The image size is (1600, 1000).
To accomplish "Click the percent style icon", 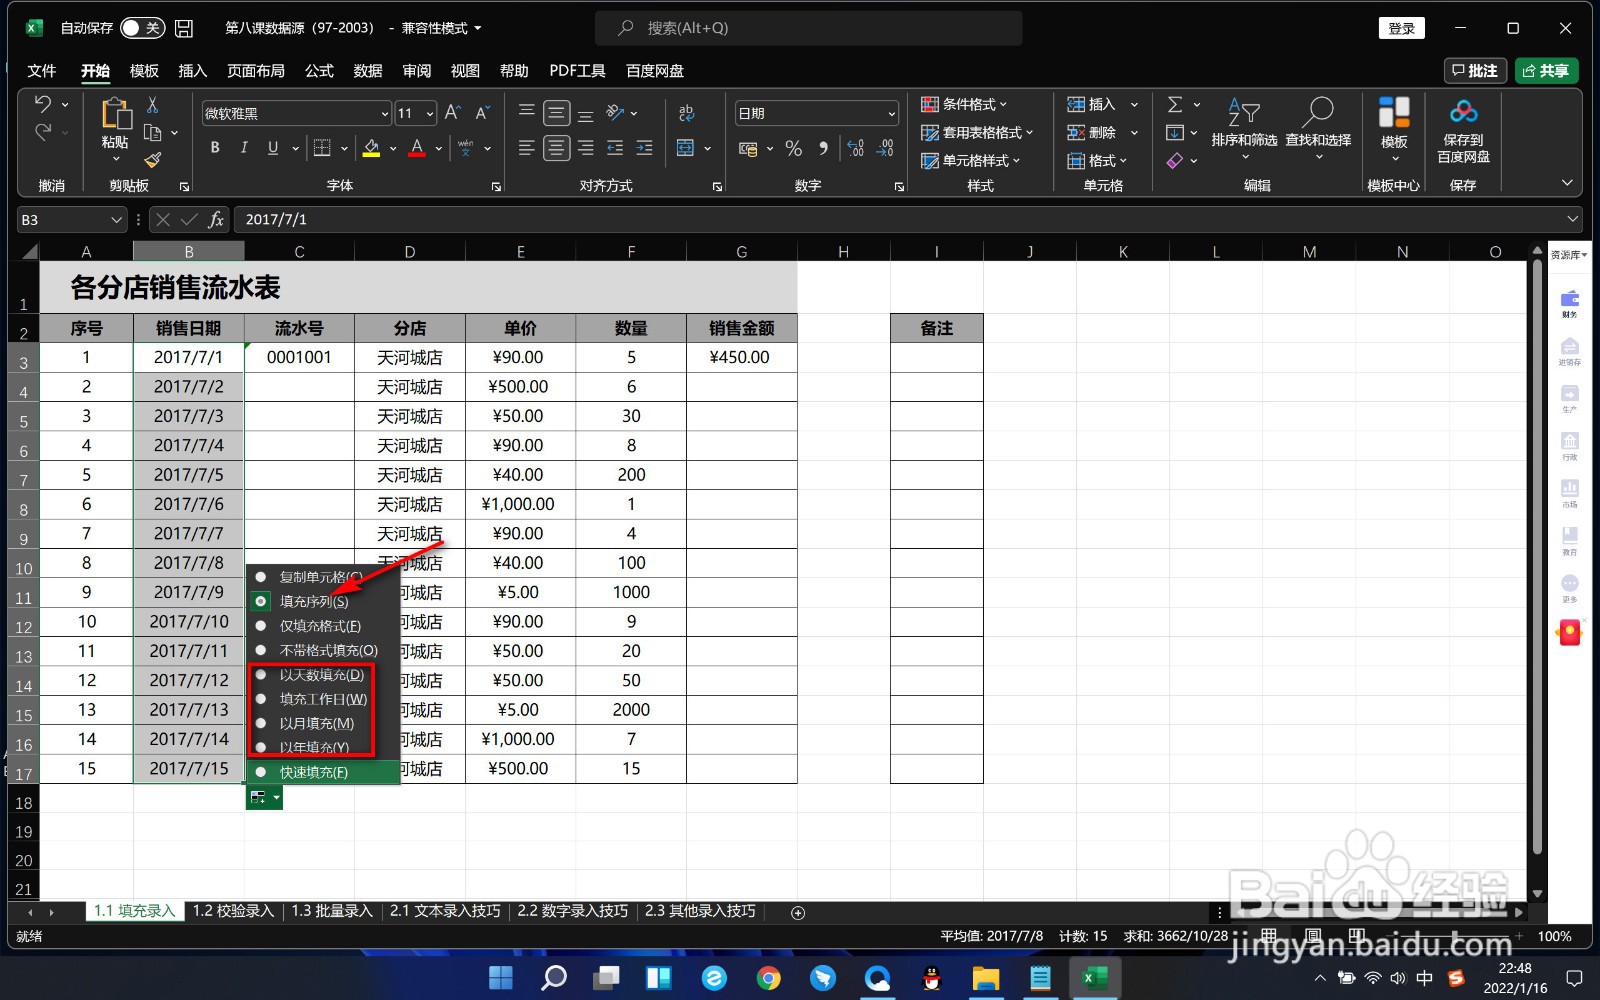I will (794, 148).
